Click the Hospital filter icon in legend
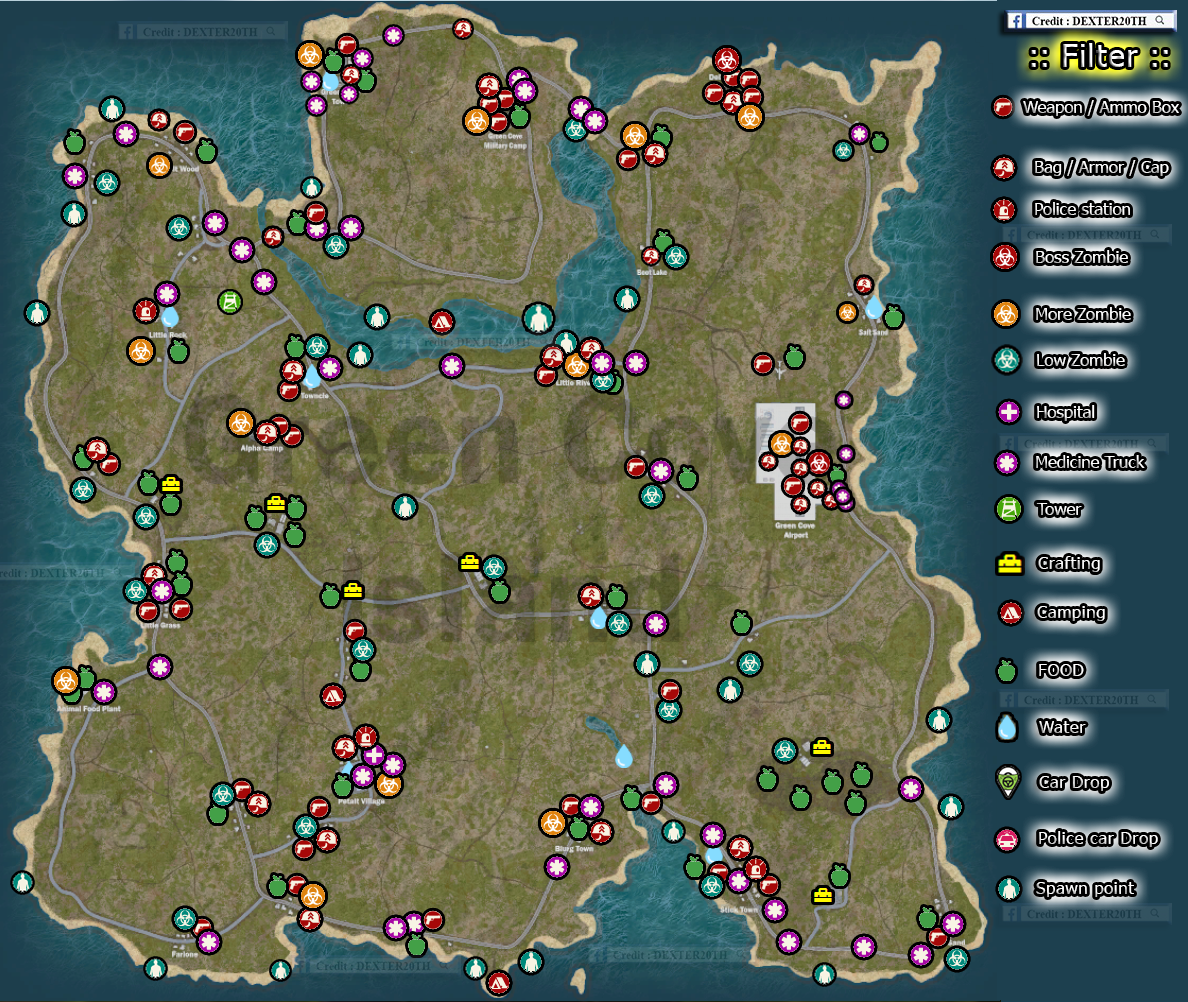This screenshot has width=1188, height=1002. point(1008,412)
